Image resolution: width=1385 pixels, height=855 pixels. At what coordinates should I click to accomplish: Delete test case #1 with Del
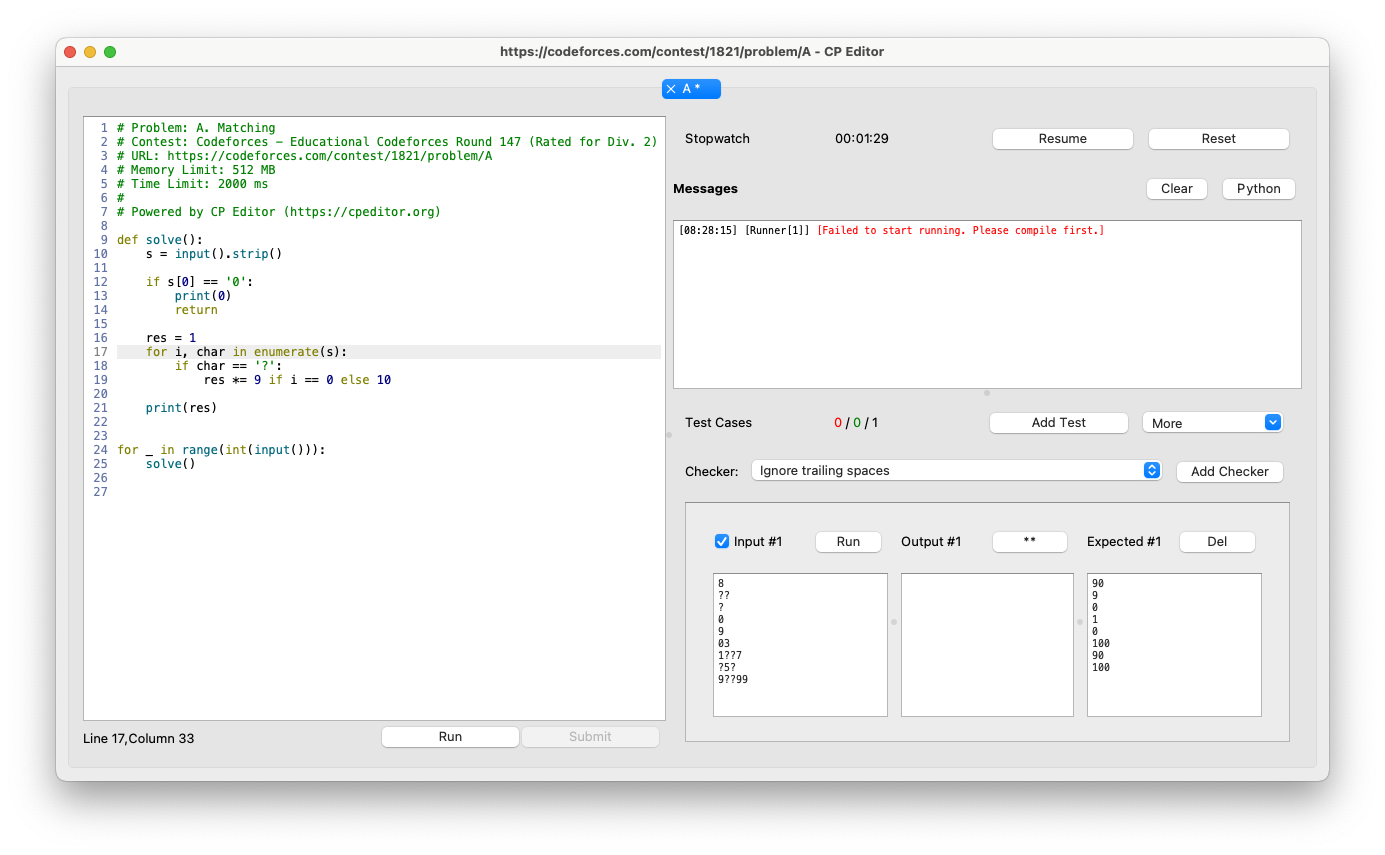click(1216, 541)
